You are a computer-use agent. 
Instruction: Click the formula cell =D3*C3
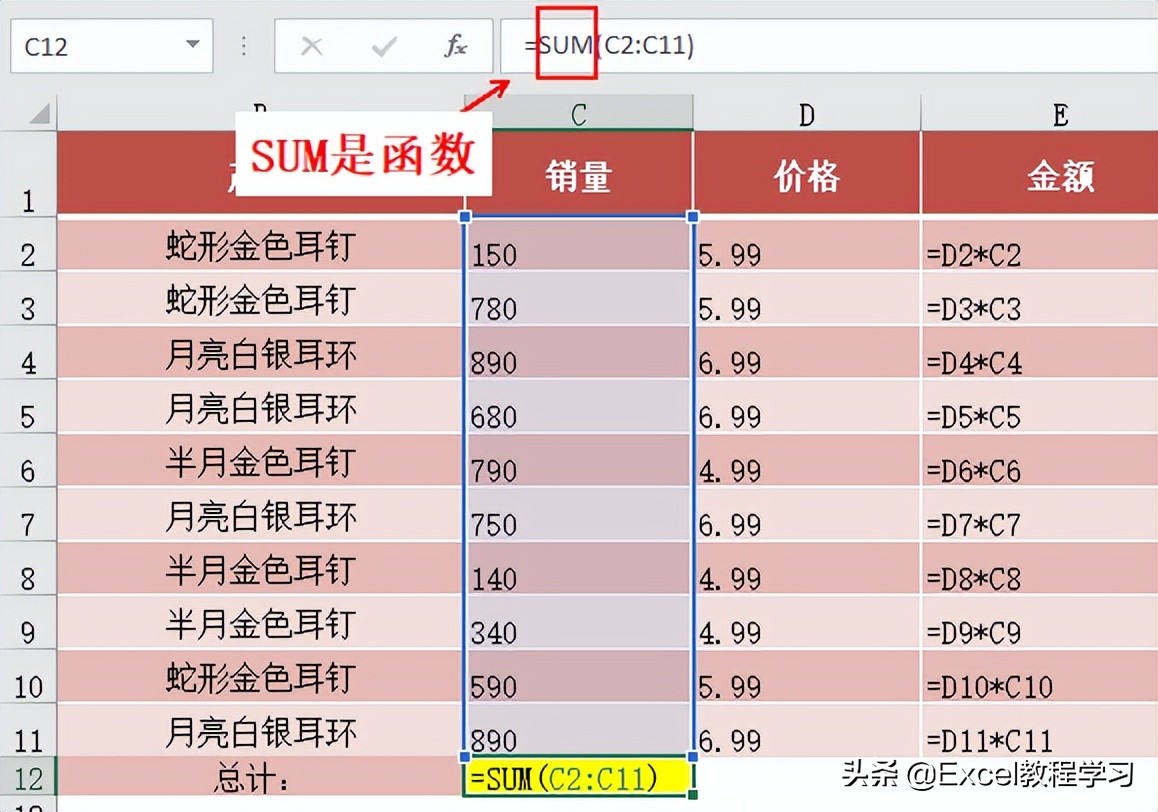(1040, 298)
